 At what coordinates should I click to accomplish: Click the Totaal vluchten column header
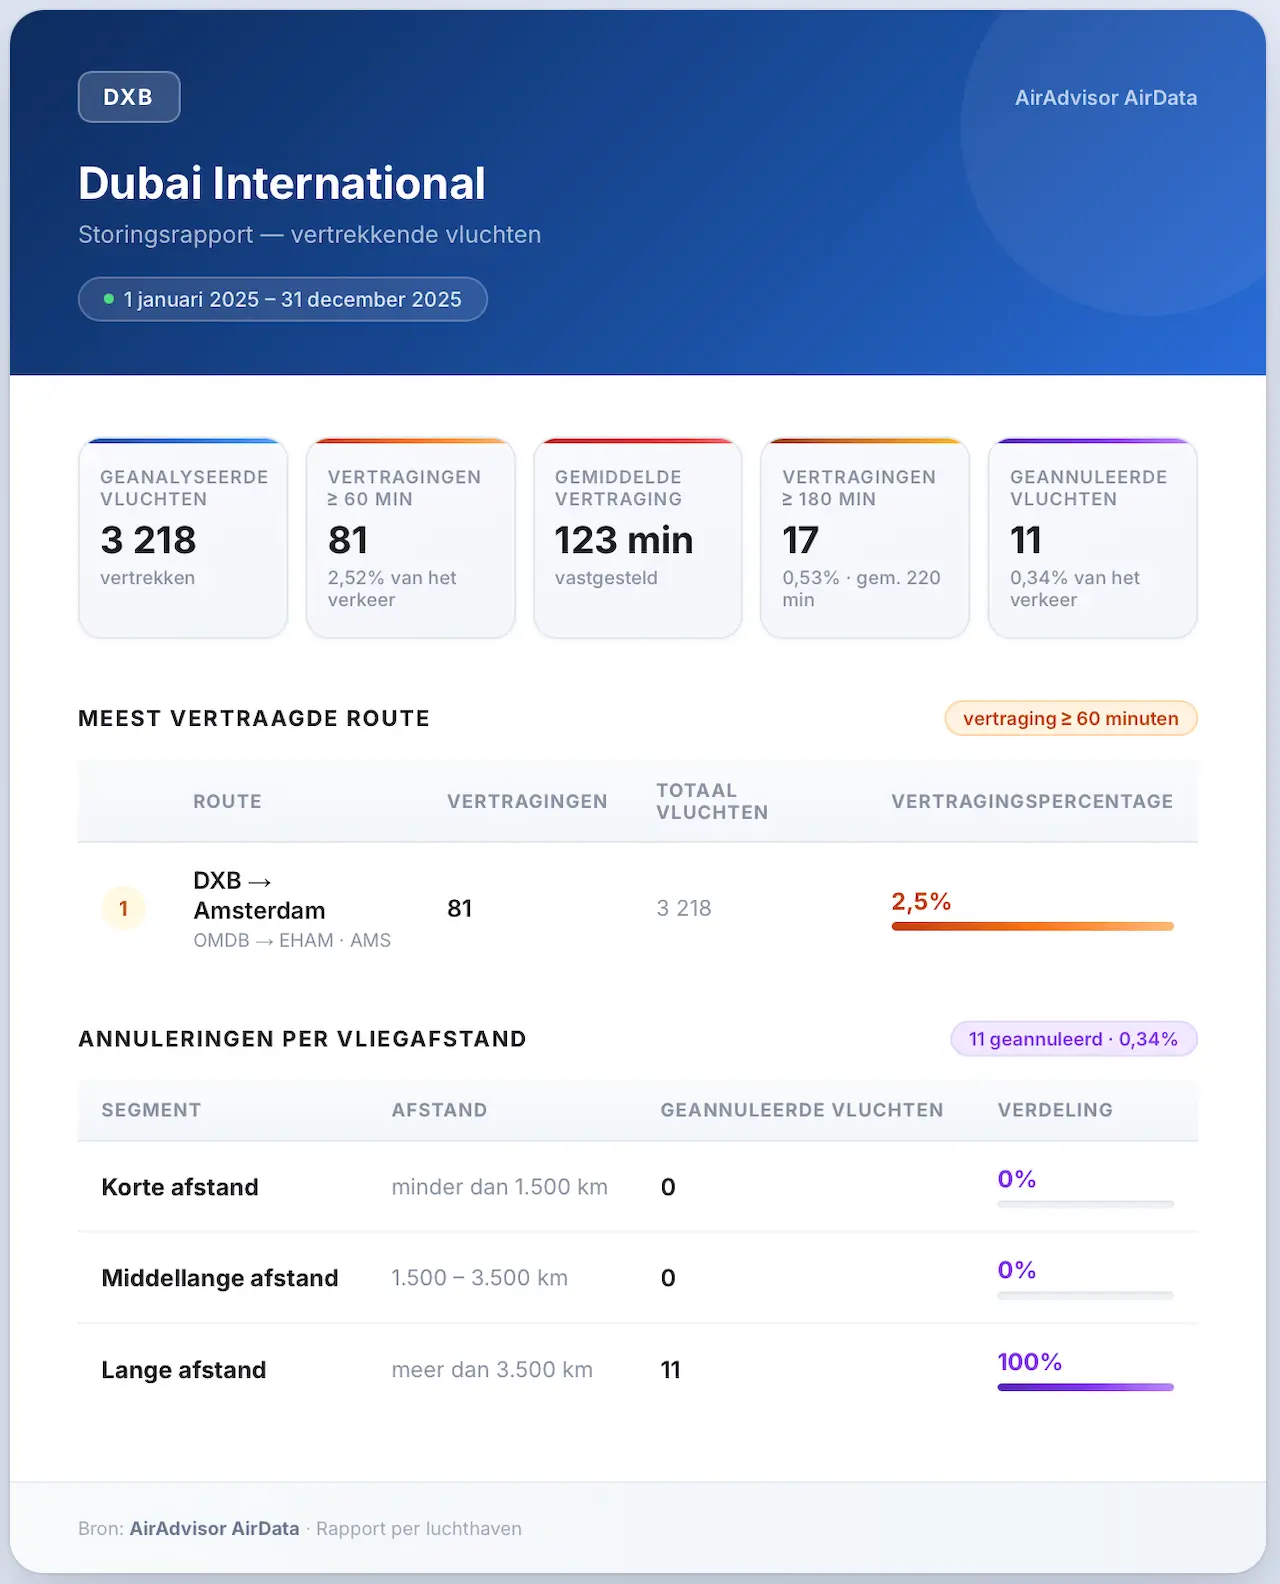tap(712, 801)
